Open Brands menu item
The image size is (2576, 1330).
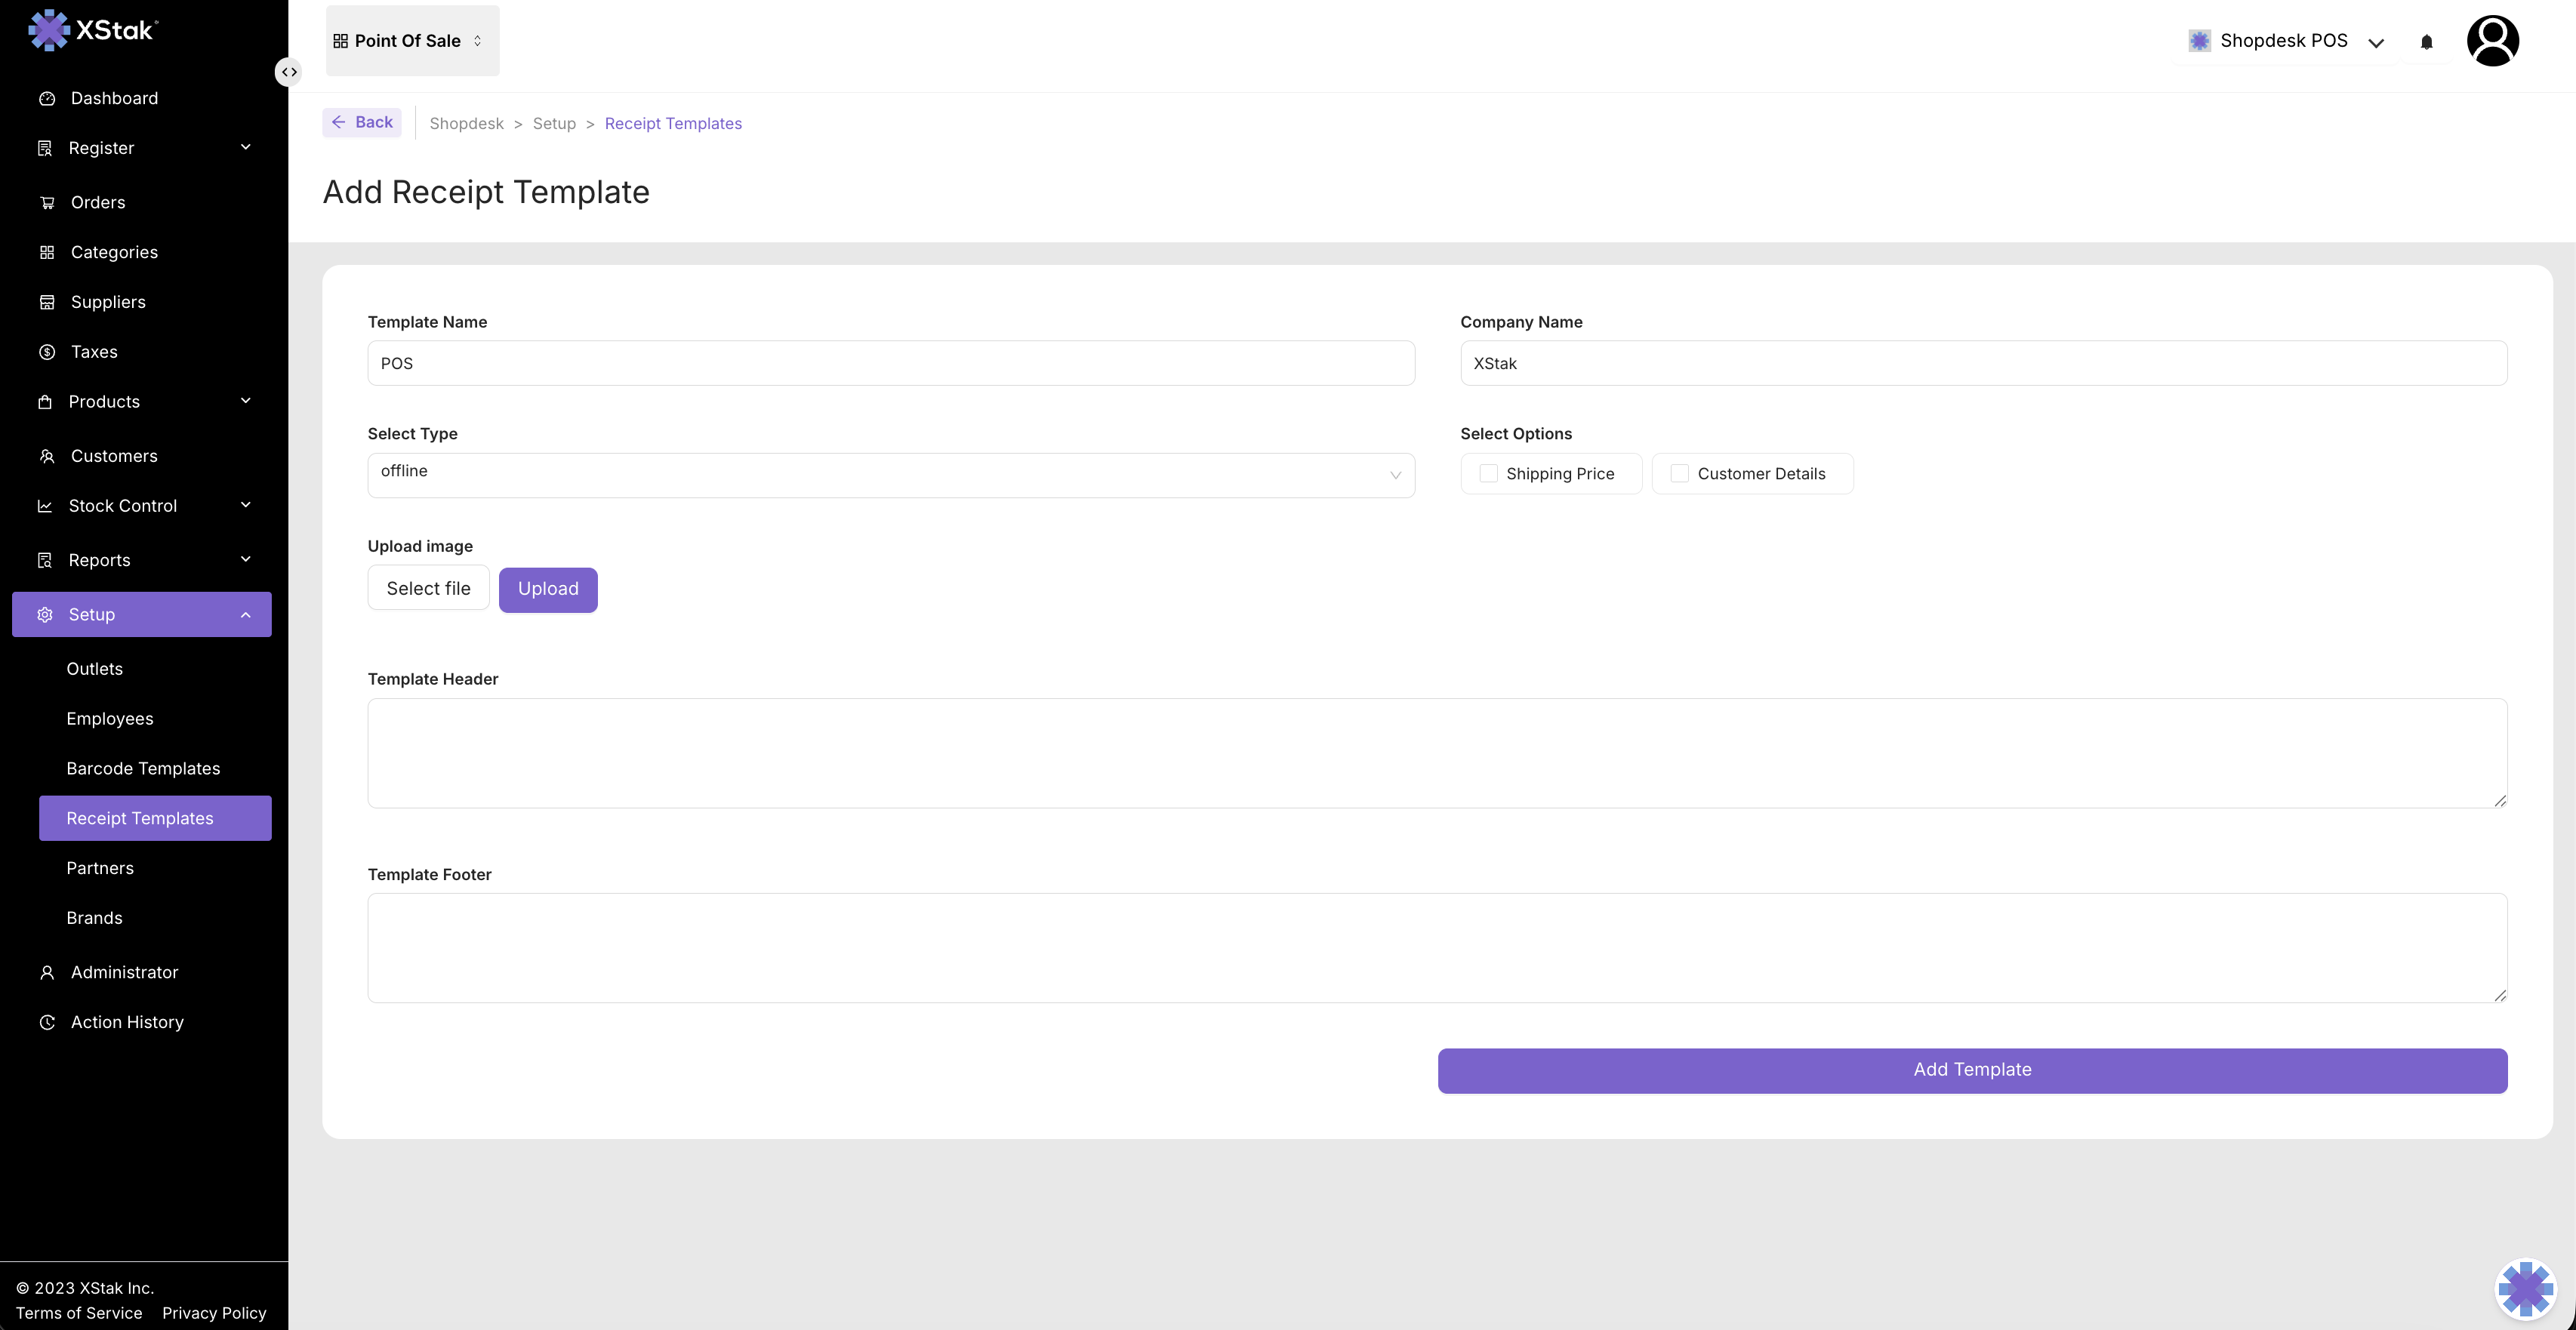pos(95,918)
